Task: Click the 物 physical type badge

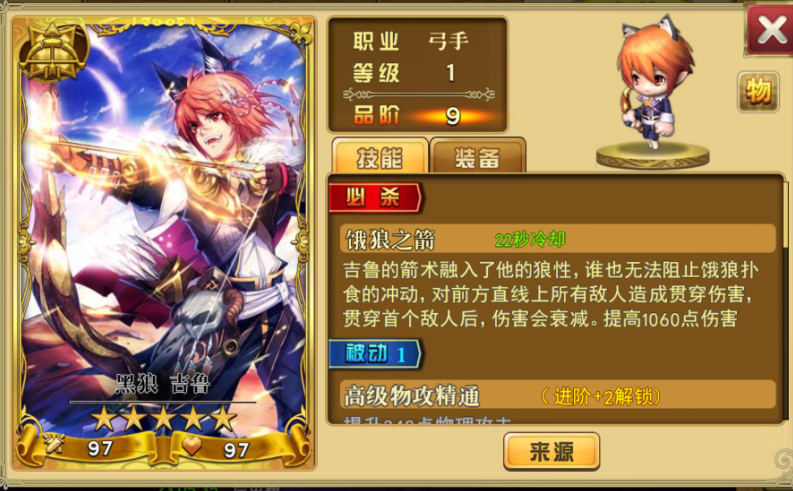Action: pos(758,92)
